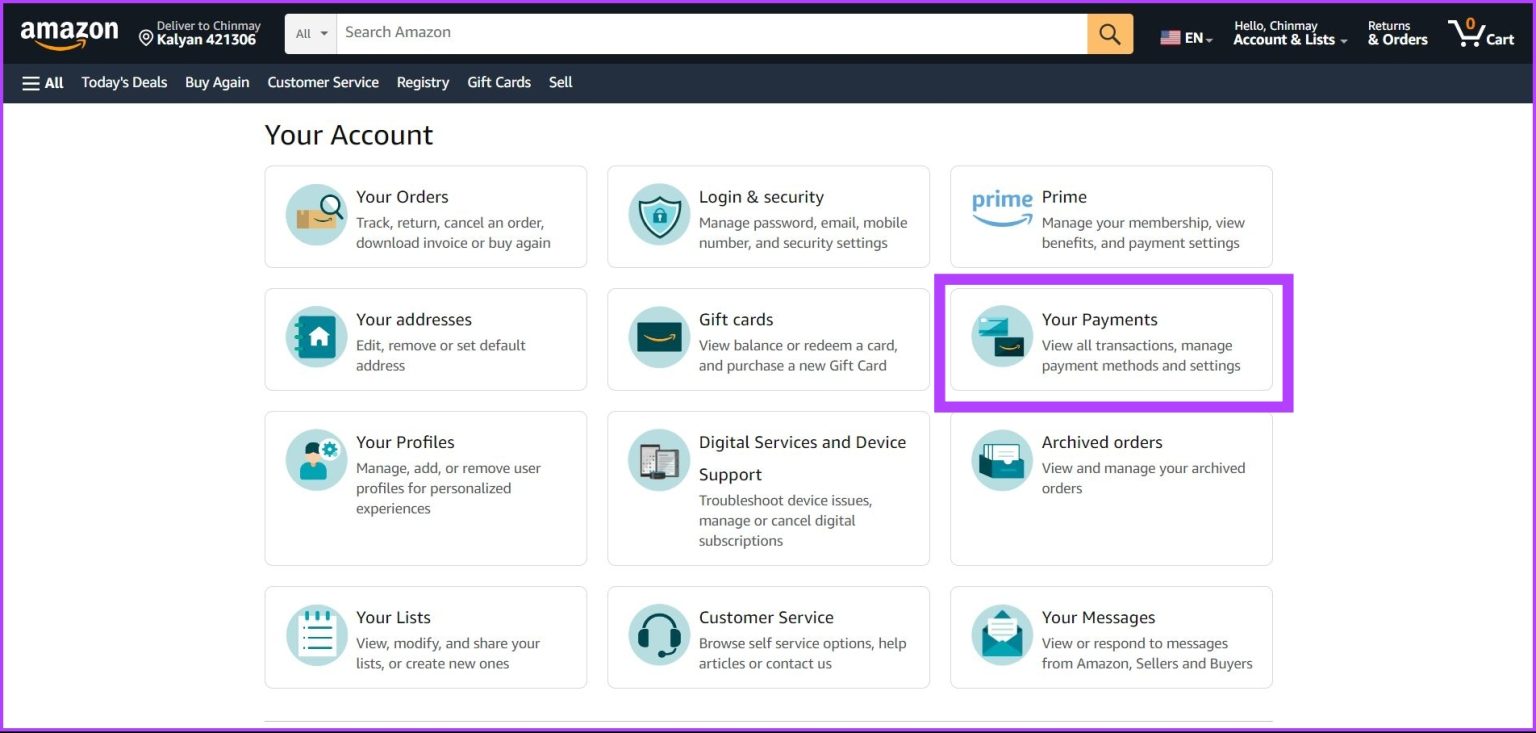Click the search magnifier icon
Screen dimensions: 1536x733
coord(1109,32)
